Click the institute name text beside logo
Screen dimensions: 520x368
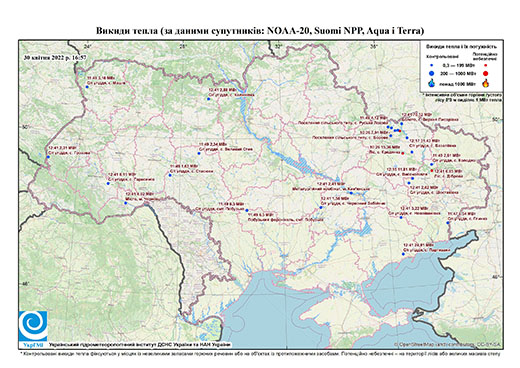tap(140, 344)
